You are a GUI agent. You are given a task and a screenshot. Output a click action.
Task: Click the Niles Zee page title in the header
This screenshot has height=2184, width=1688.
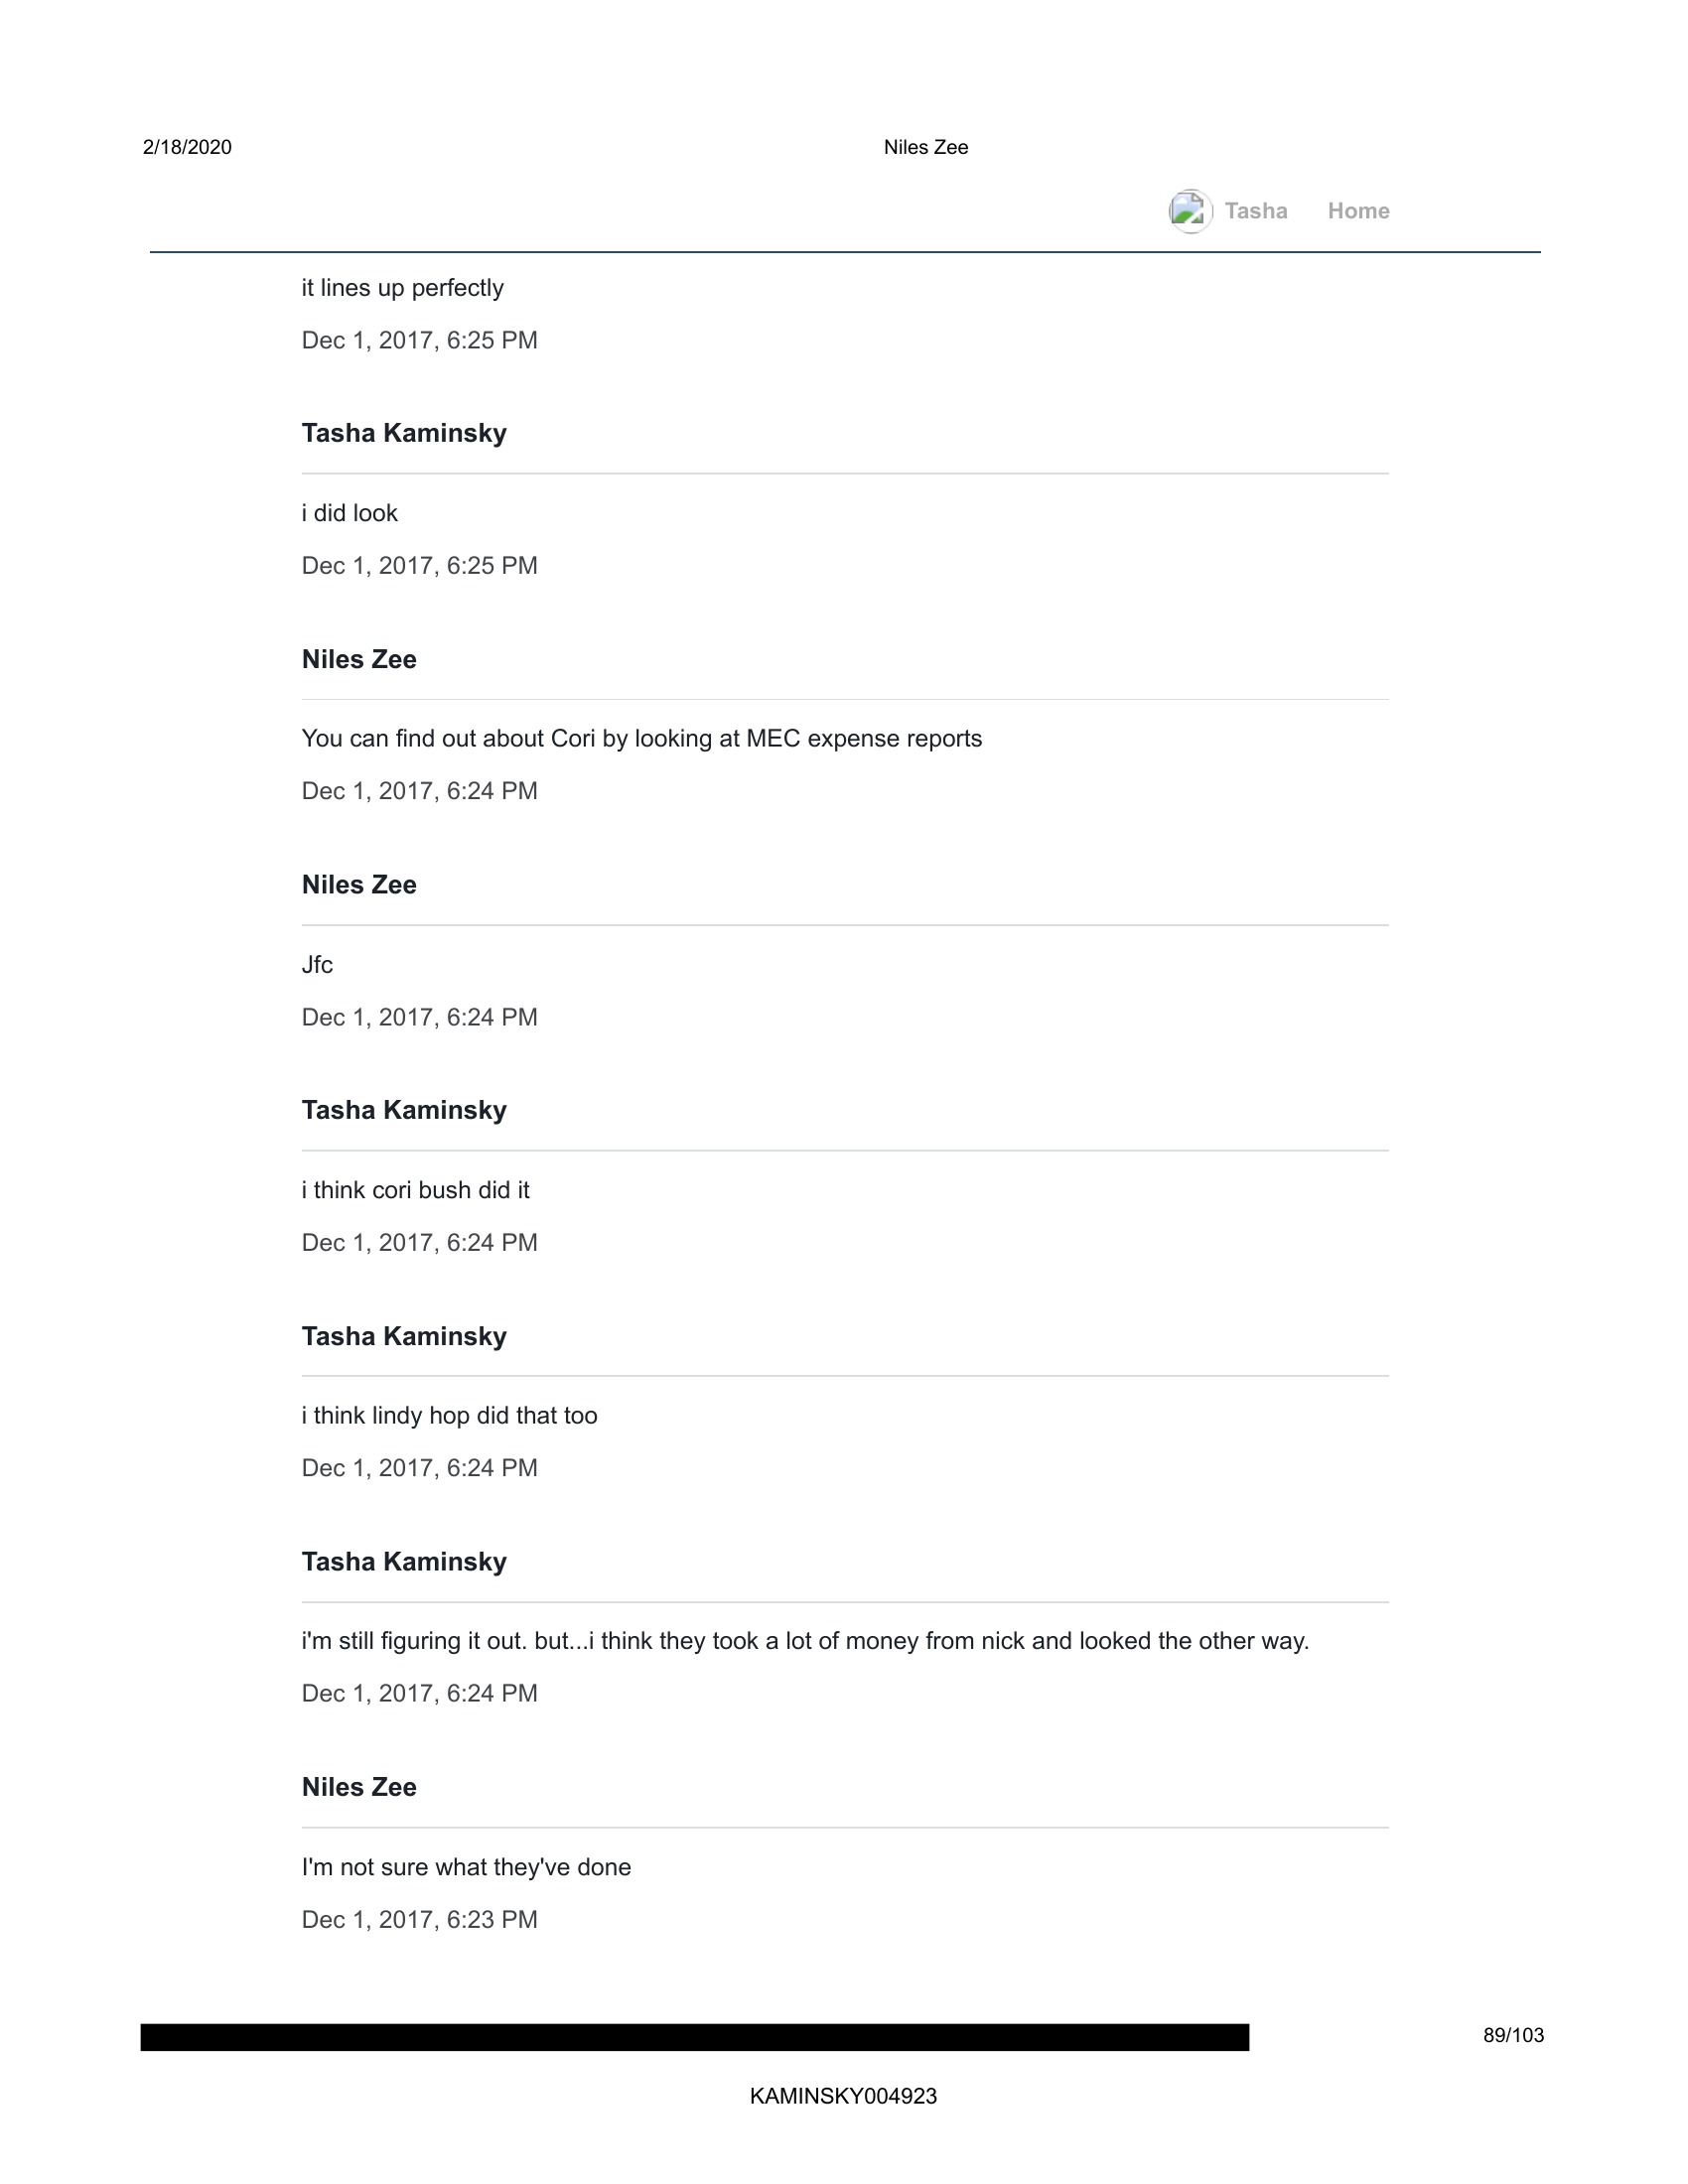pos(925,147)
